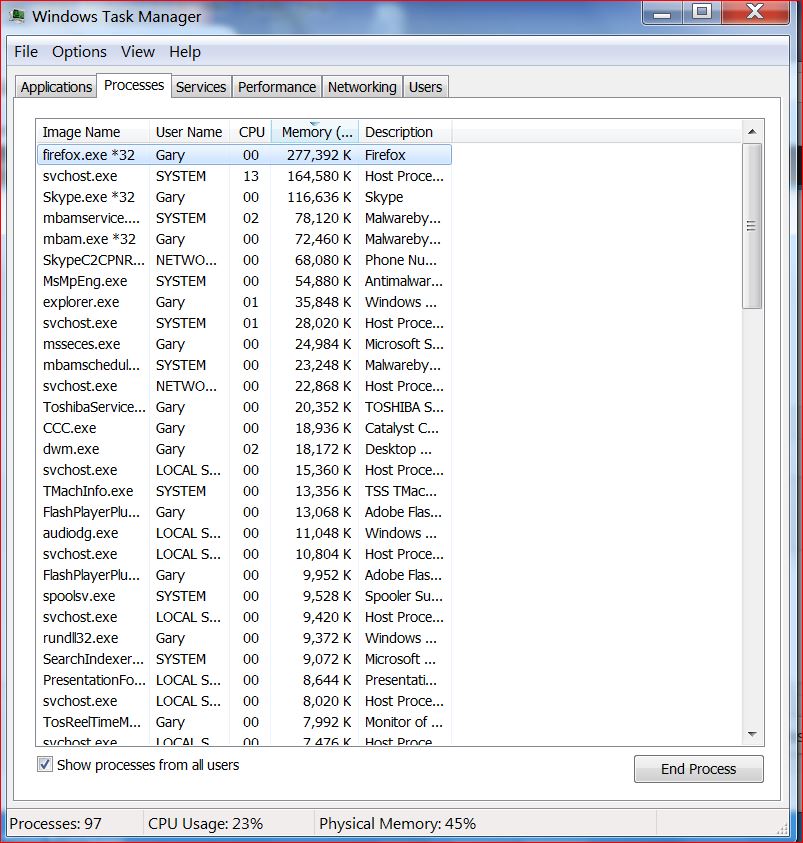
Task: Select the PresentationFo process row
Action: pyautogui.click(x=244, y=680)
